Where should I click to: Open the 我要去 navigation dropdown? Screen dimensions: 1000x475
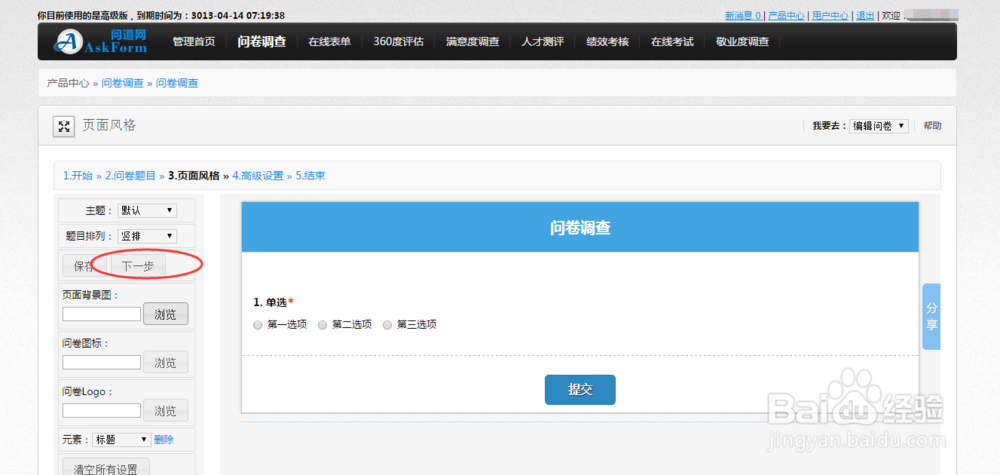[x=879, y=126]
